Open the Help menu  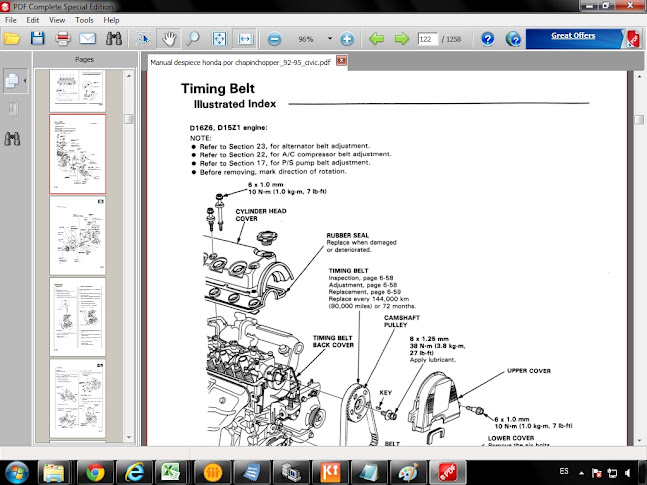click(x=111, y=20)
